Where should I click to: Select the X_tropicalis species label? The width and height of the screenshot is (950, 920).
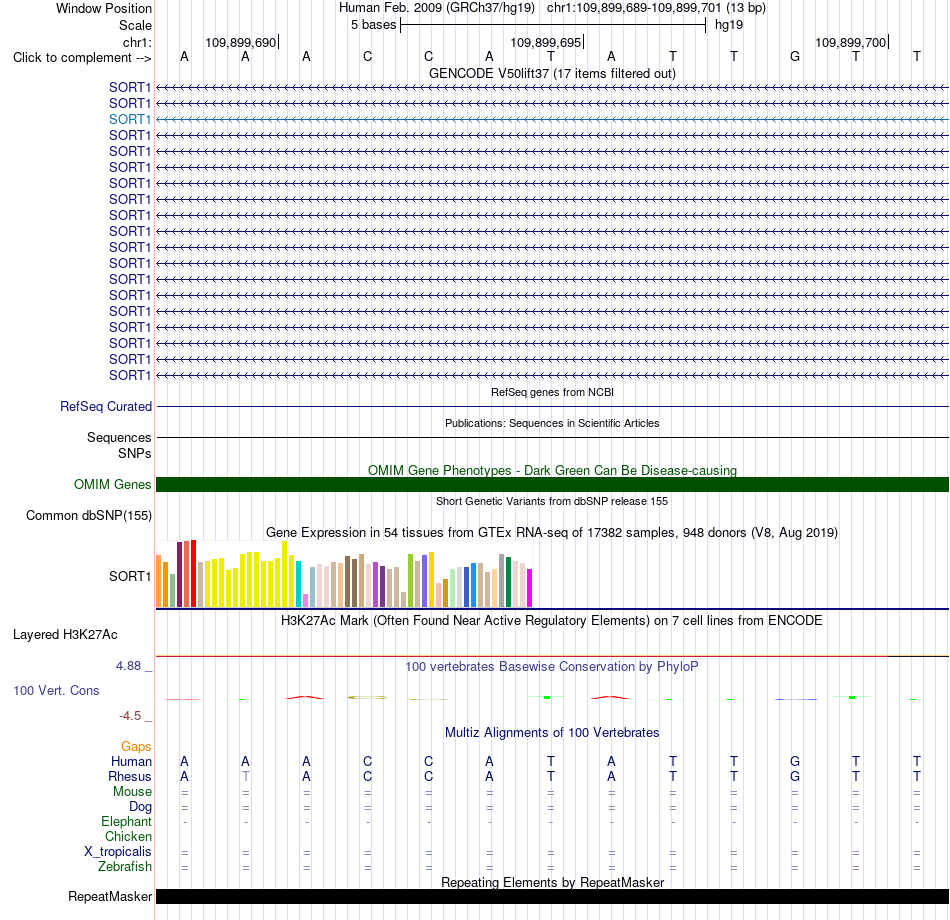(118, 852)
